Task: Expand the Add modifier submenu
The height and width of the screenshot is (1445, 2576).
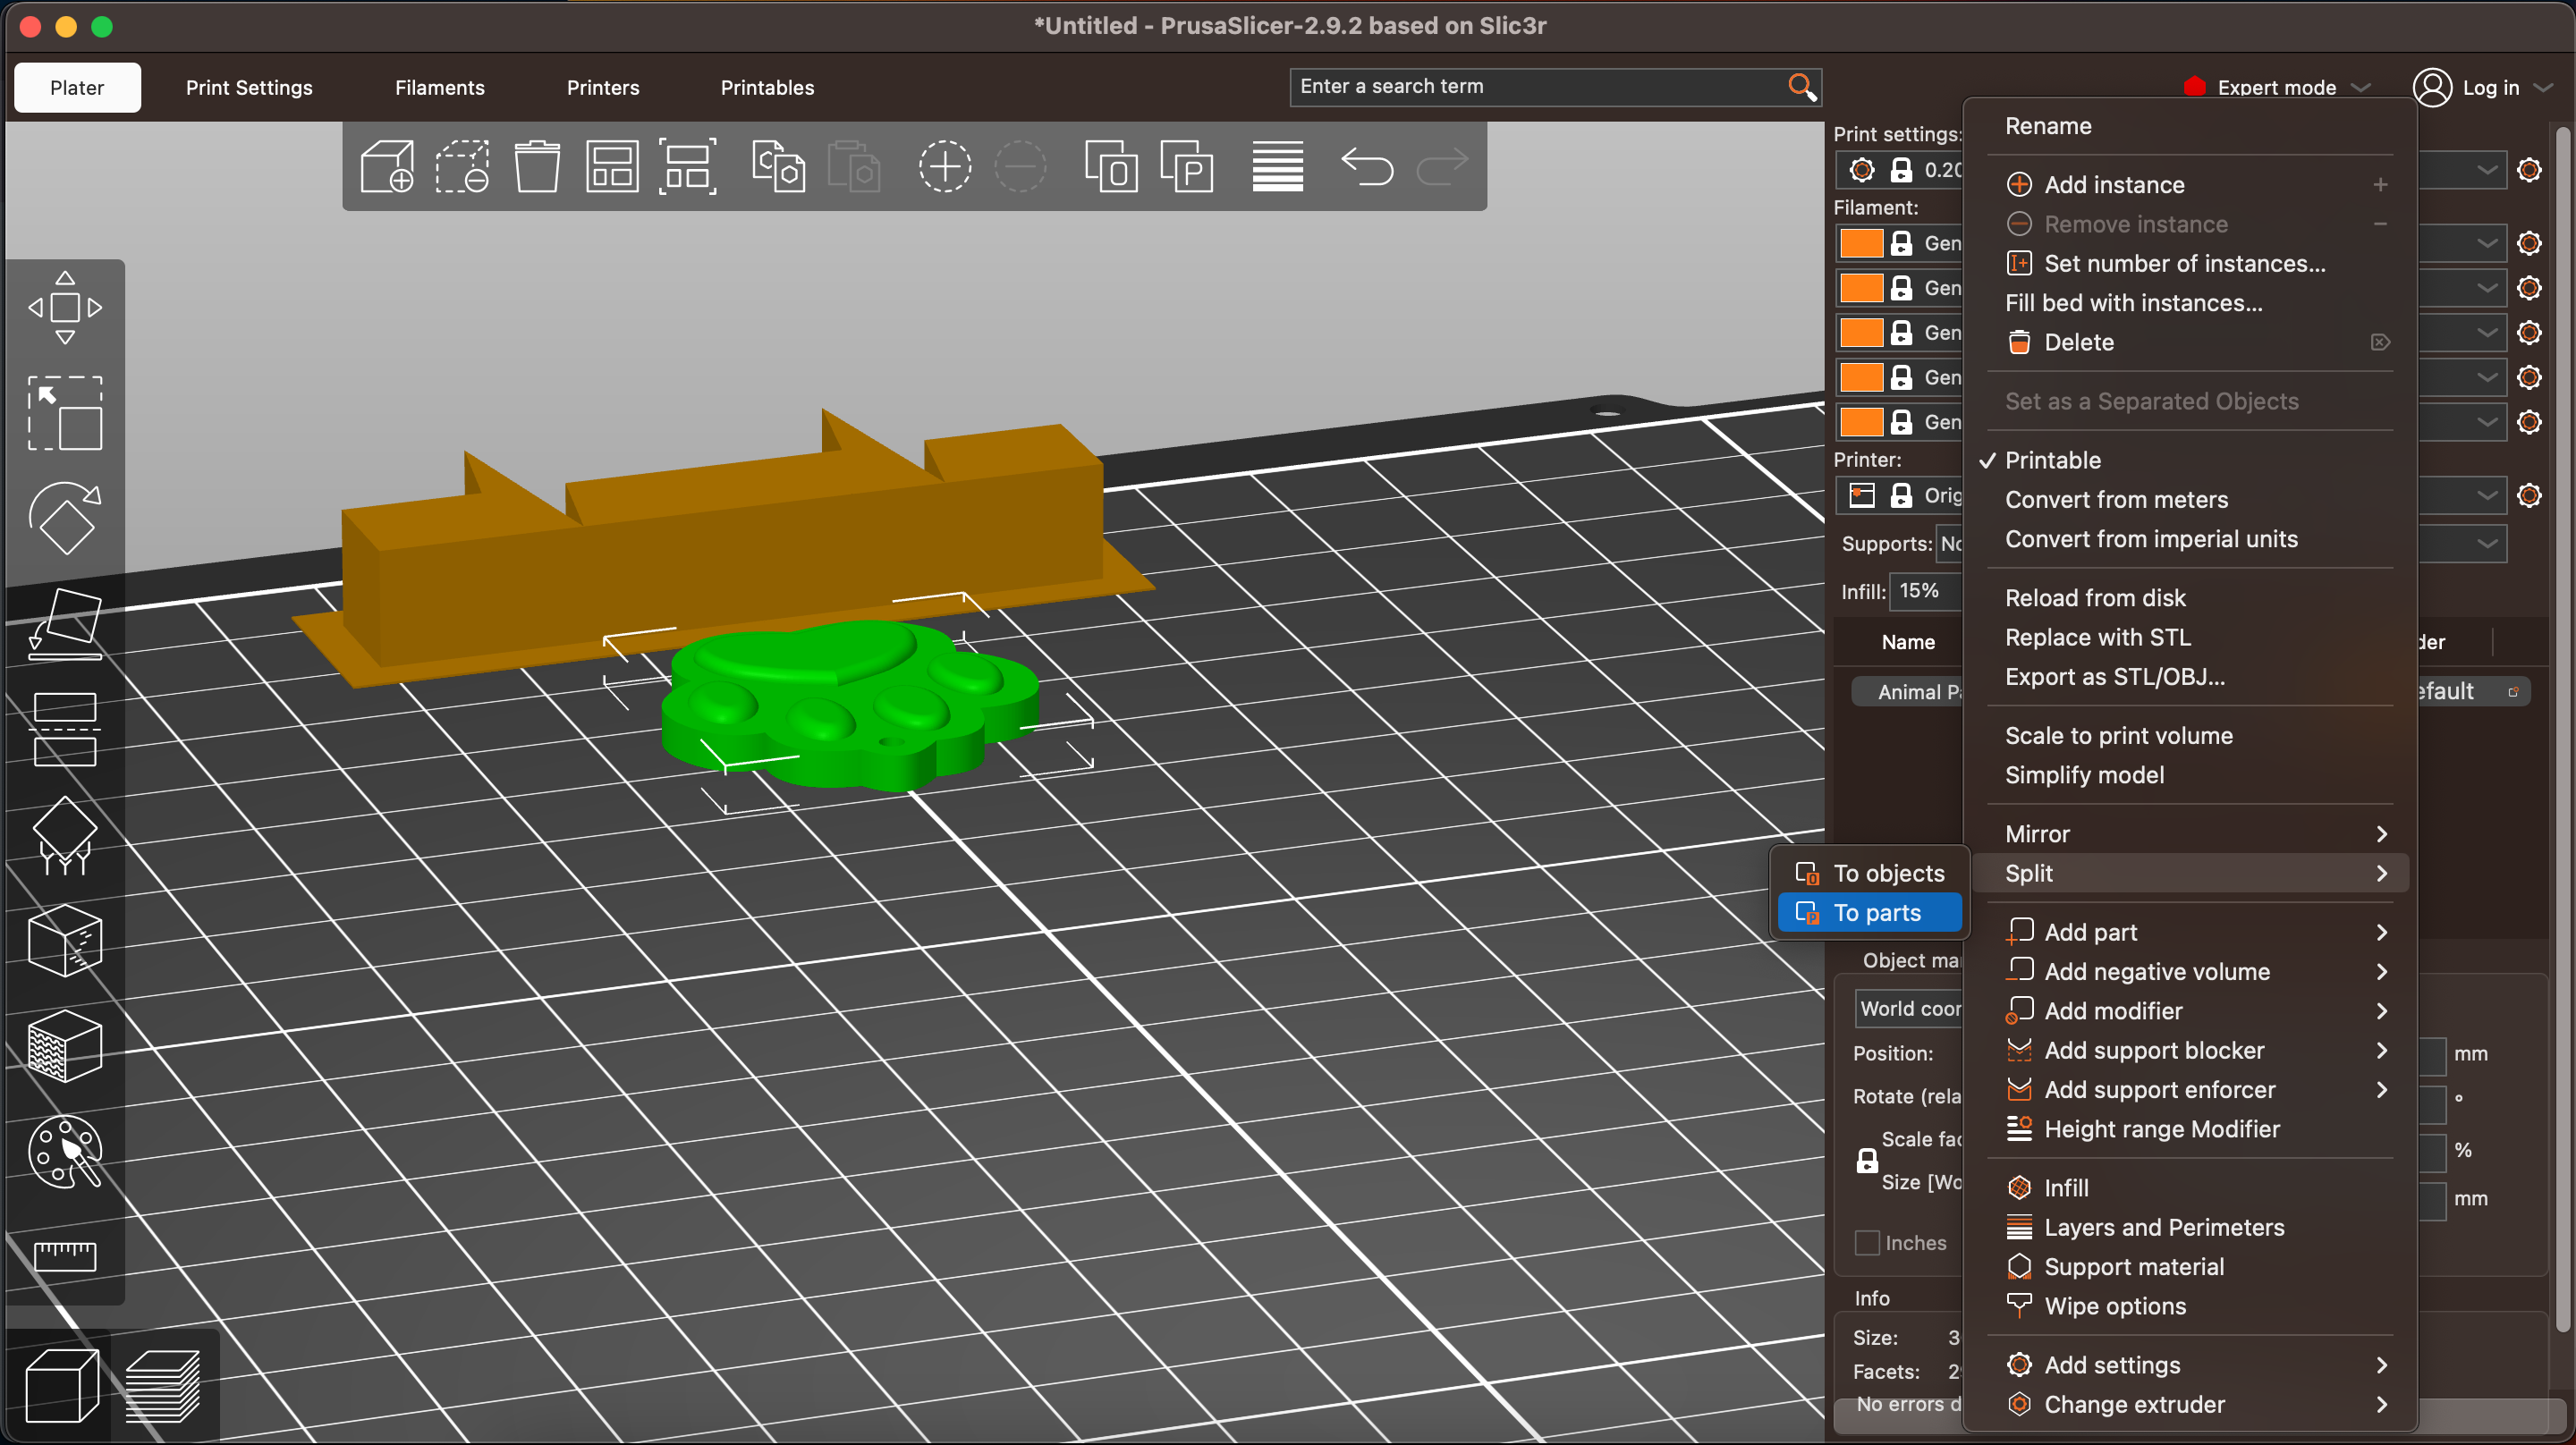Action: [x=2190, y=1011]
